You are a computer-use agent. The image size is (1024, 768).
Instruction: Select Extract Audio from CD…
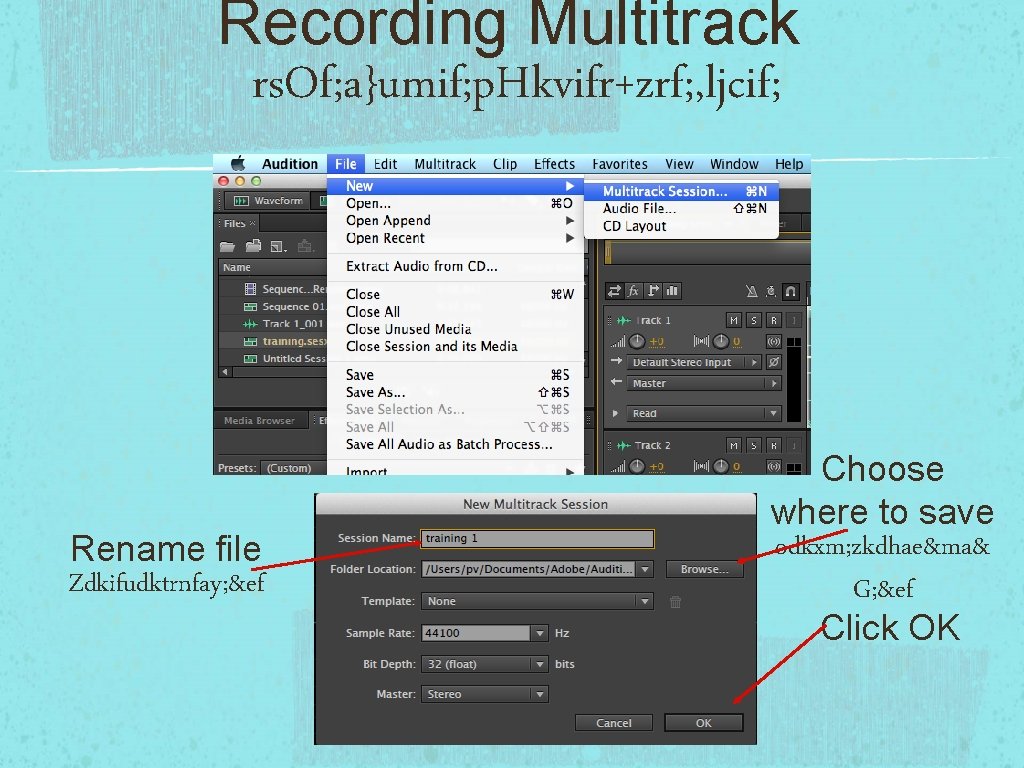pyautogui.click(x=455, y=266)
